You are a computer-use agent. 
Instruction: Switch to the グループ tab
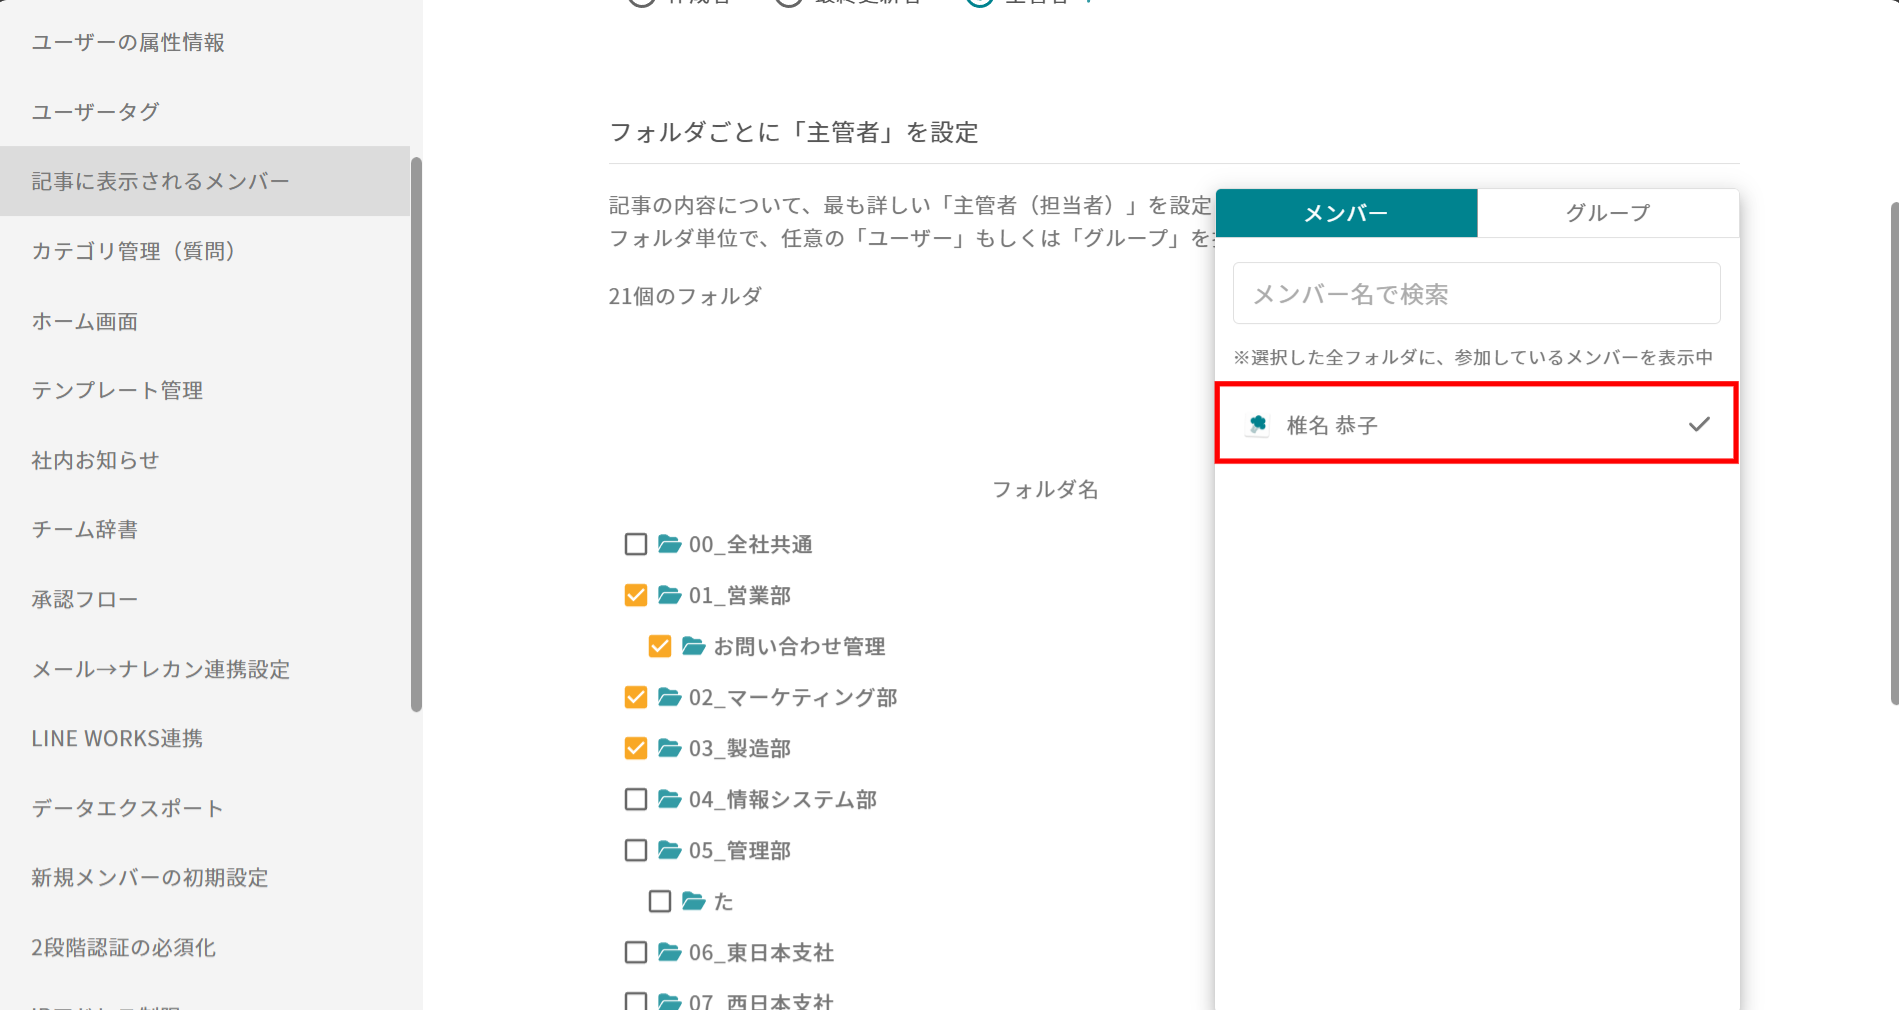[x=1607, y=213]
